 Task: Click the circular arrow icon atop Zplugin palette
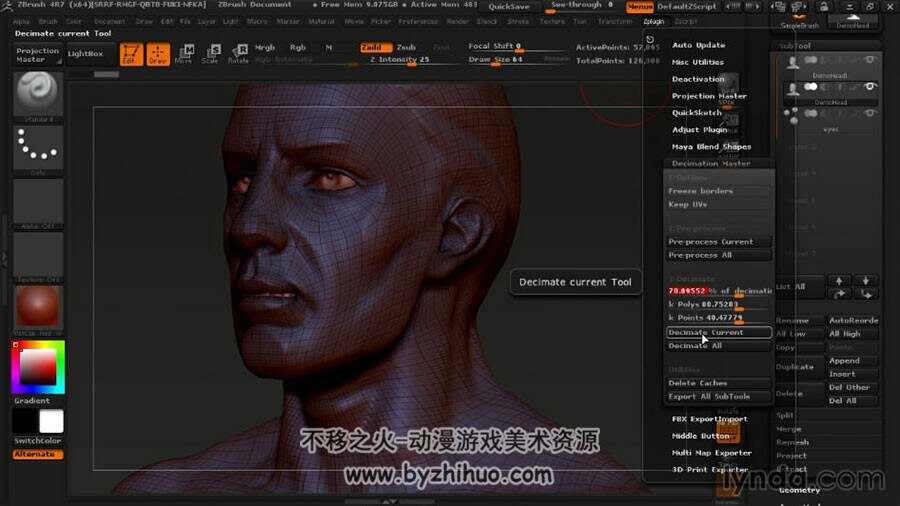[x=650, y=39]
